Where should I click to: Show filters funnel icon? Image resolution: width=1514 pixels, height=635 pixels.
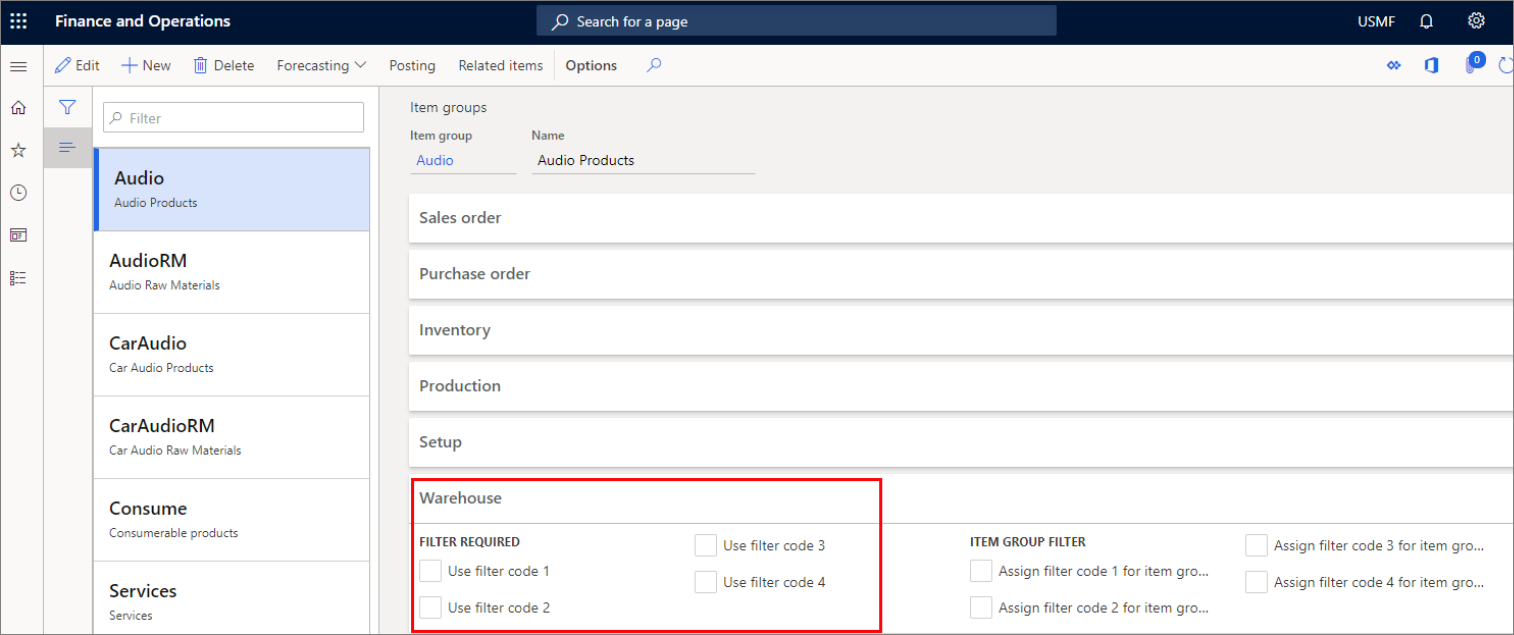pyautogui.click(x=67, y=107)
